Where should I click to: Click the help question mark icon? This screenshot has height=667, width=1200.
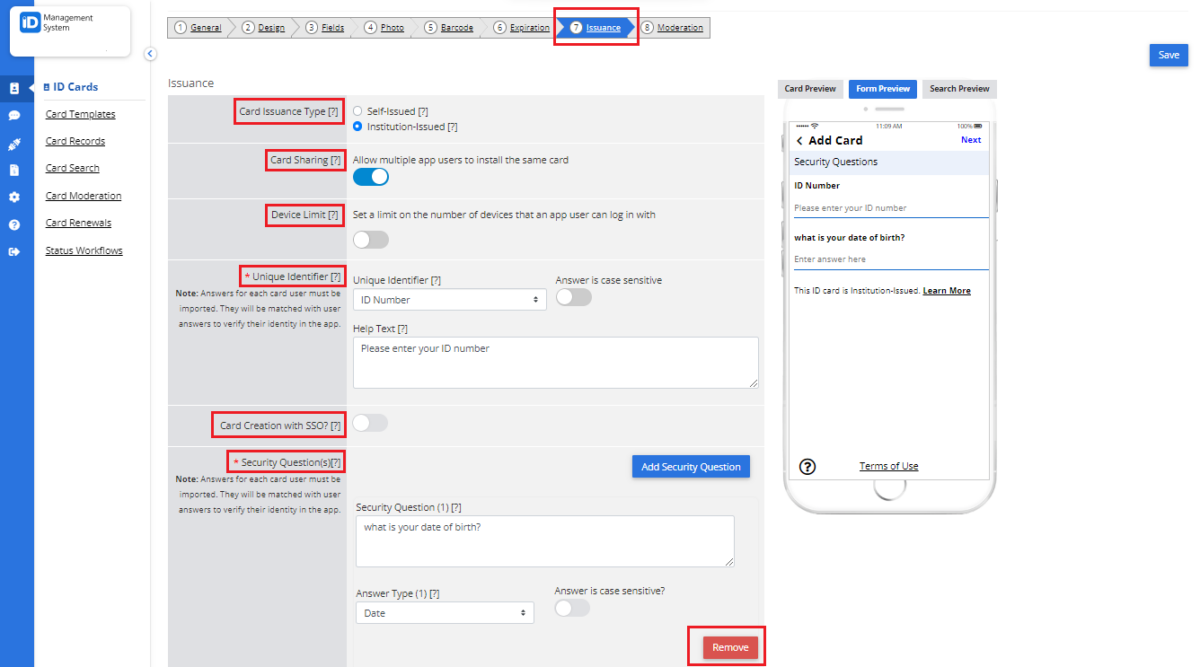[x=13, y=224]
